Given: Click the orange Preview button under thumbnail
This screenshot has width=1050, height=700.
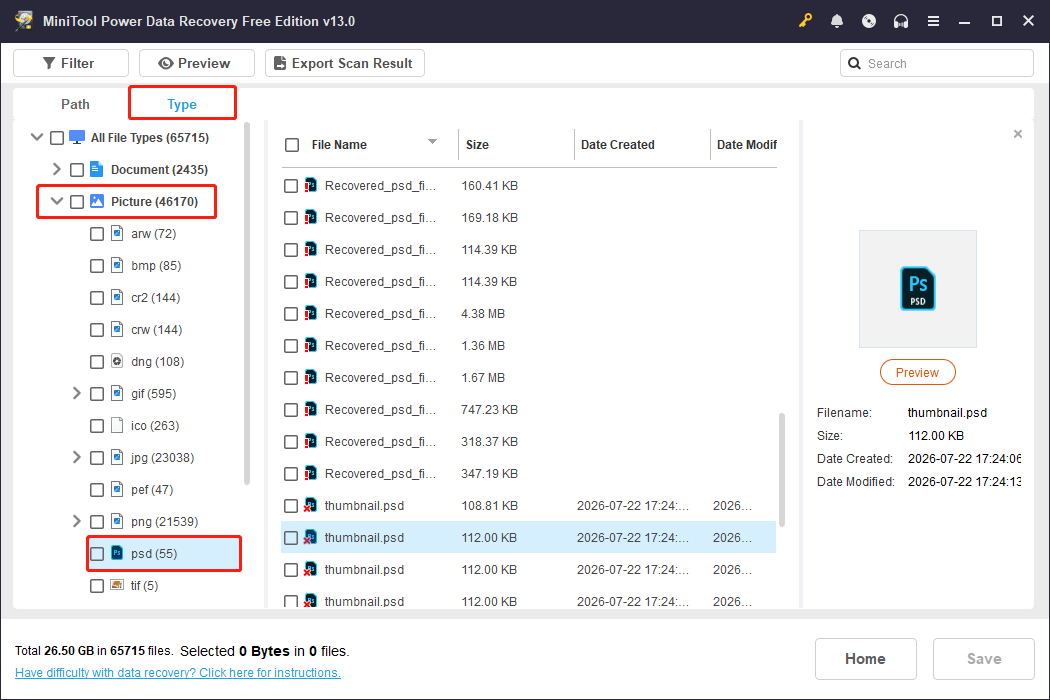Looking at the screenshot, I should pyautogui.click(x=917, y=372).
